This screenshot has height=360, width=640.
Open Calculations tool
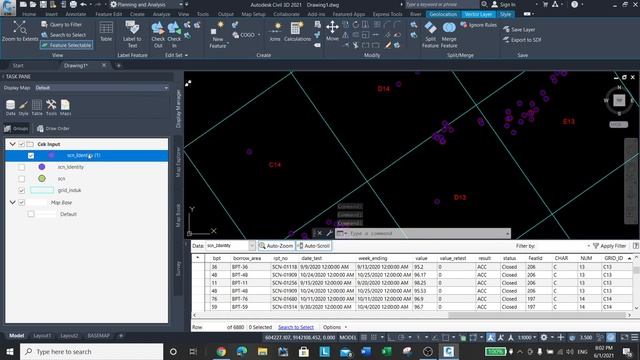(x=297, y=32)
